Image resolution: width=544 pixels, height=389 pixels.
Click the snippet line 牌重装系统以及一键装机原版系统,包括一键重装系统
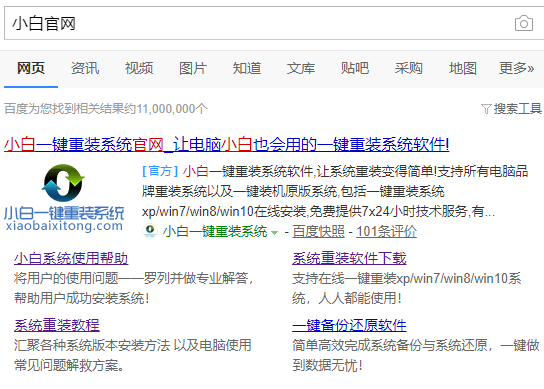click(293, 191)
